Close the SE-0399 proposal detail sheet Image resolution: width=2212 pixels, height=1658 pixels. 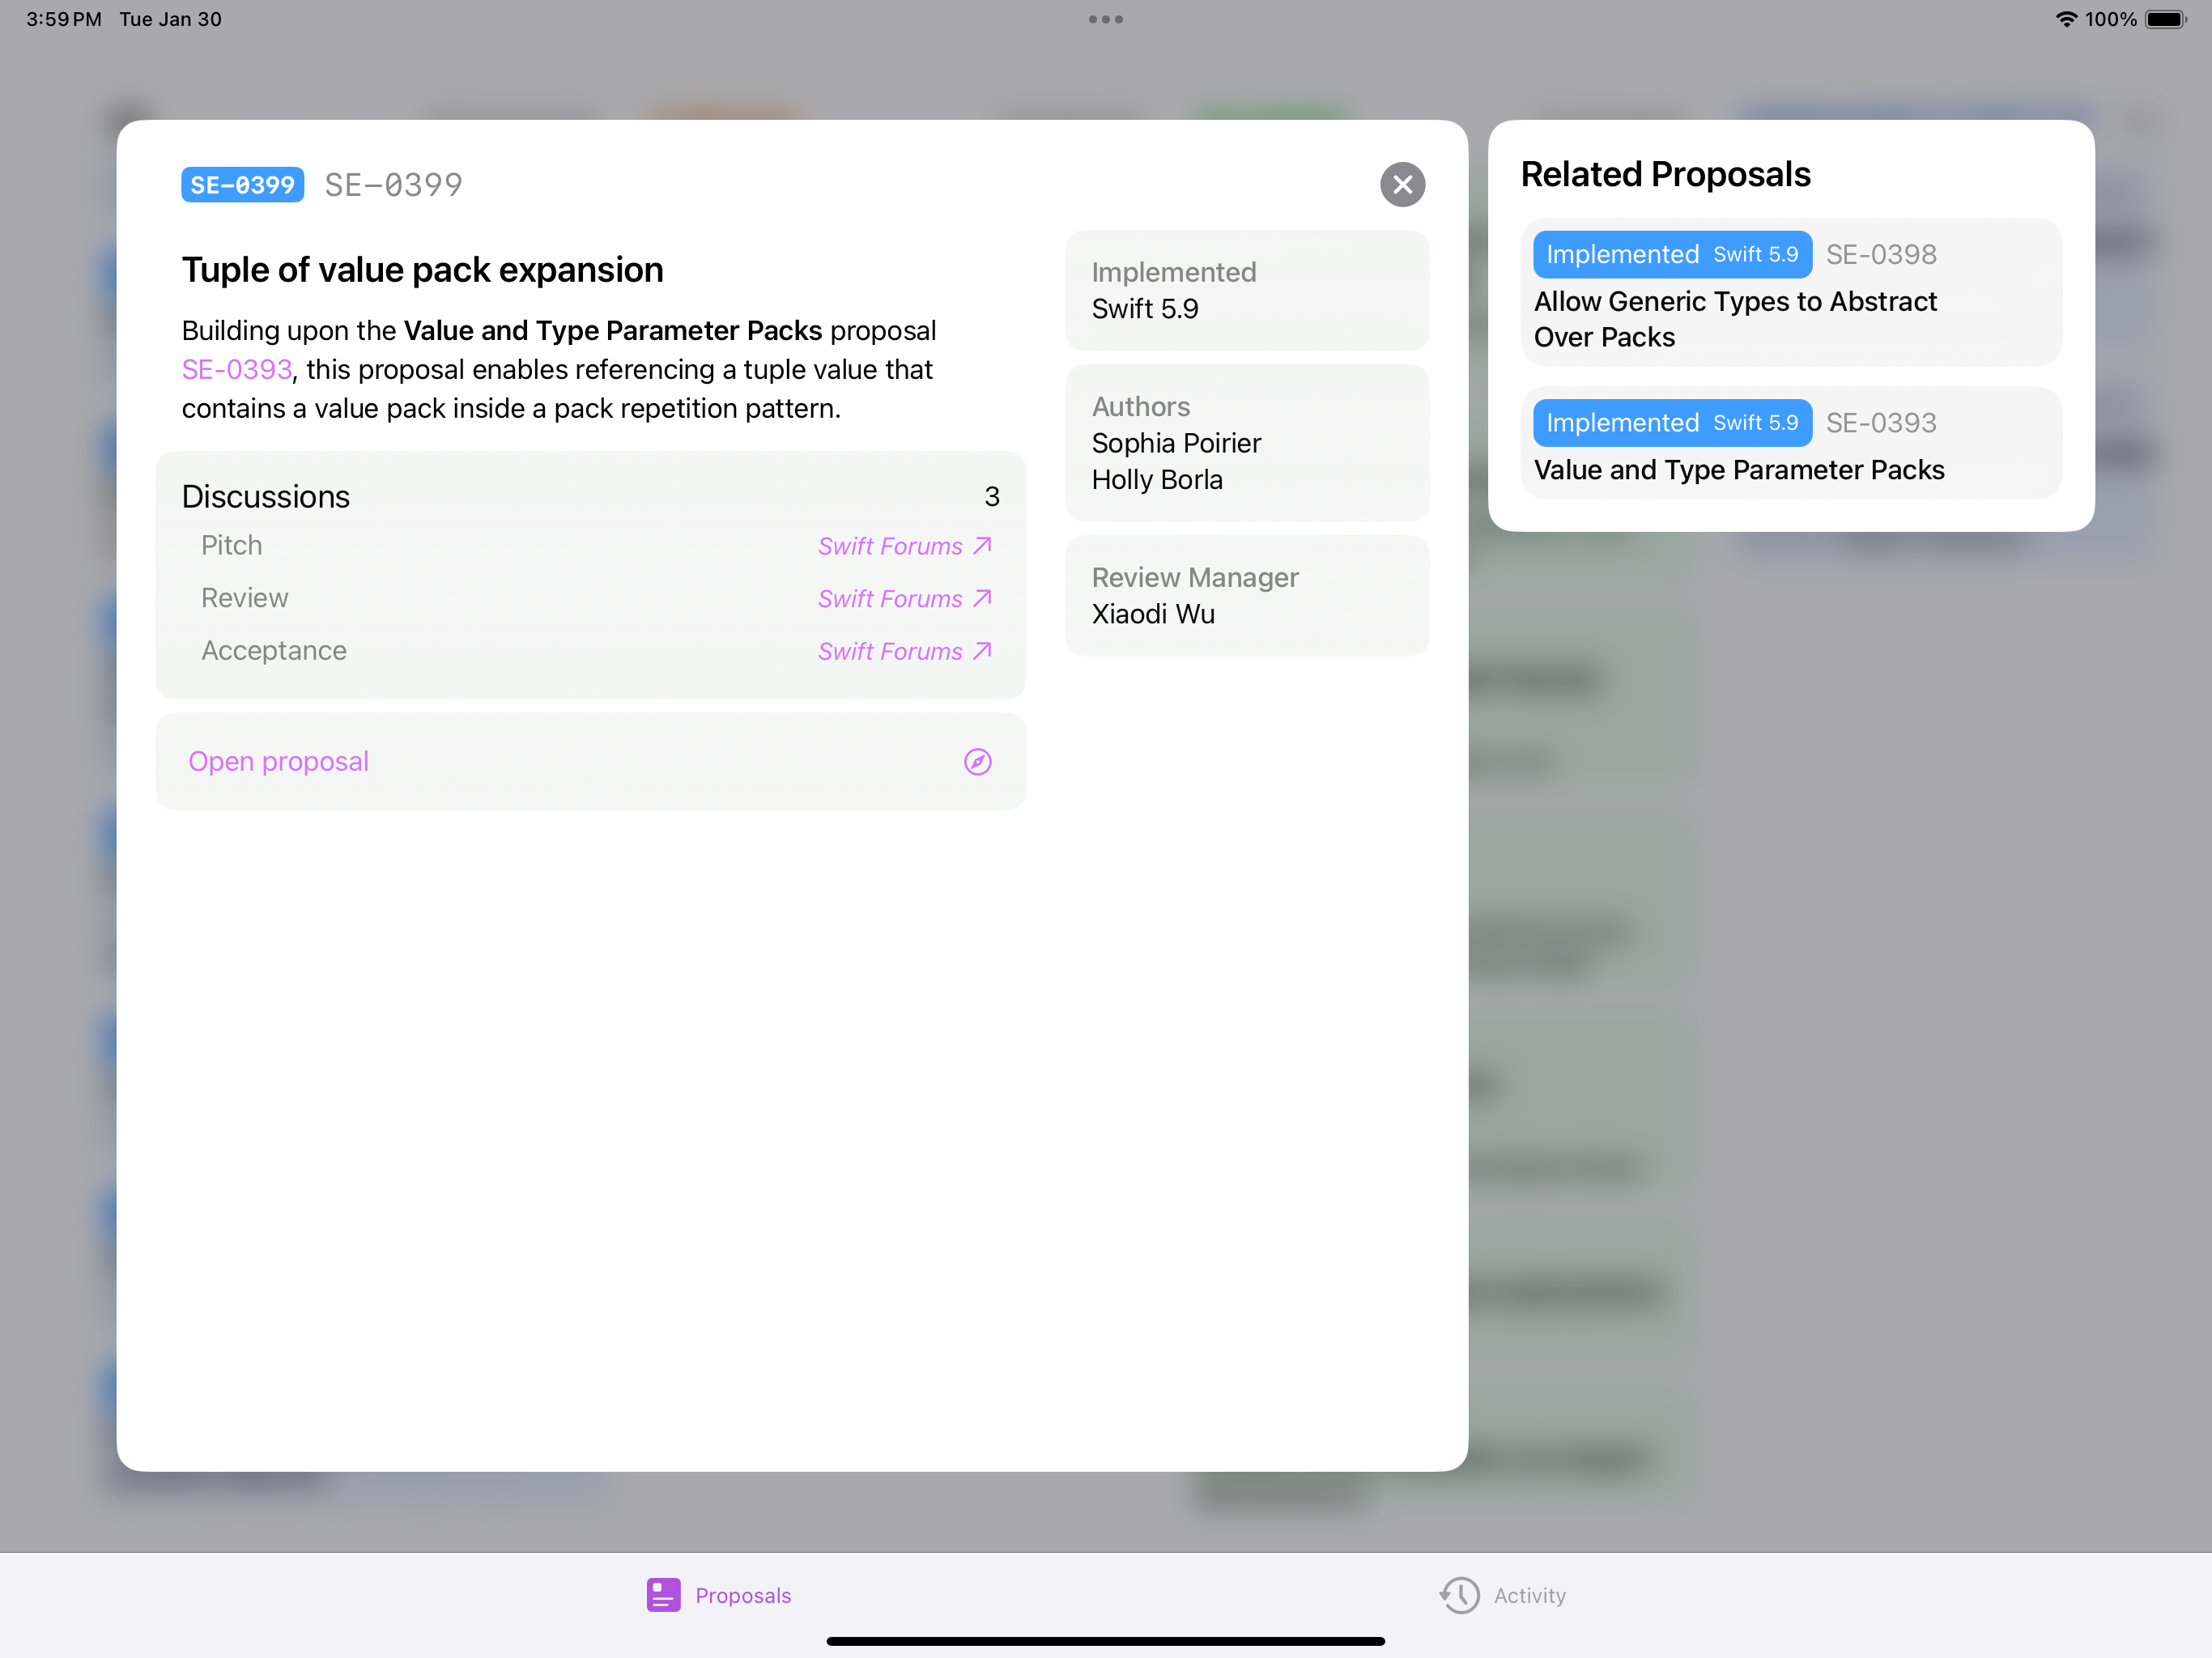pyautogui.click(x=1402, y=184)
